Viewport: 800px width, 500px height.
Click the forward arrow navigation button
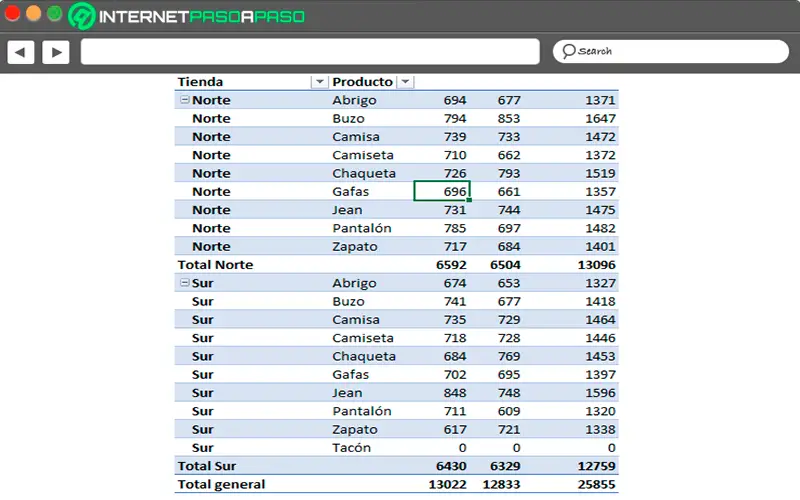click(x=56, y=52)
